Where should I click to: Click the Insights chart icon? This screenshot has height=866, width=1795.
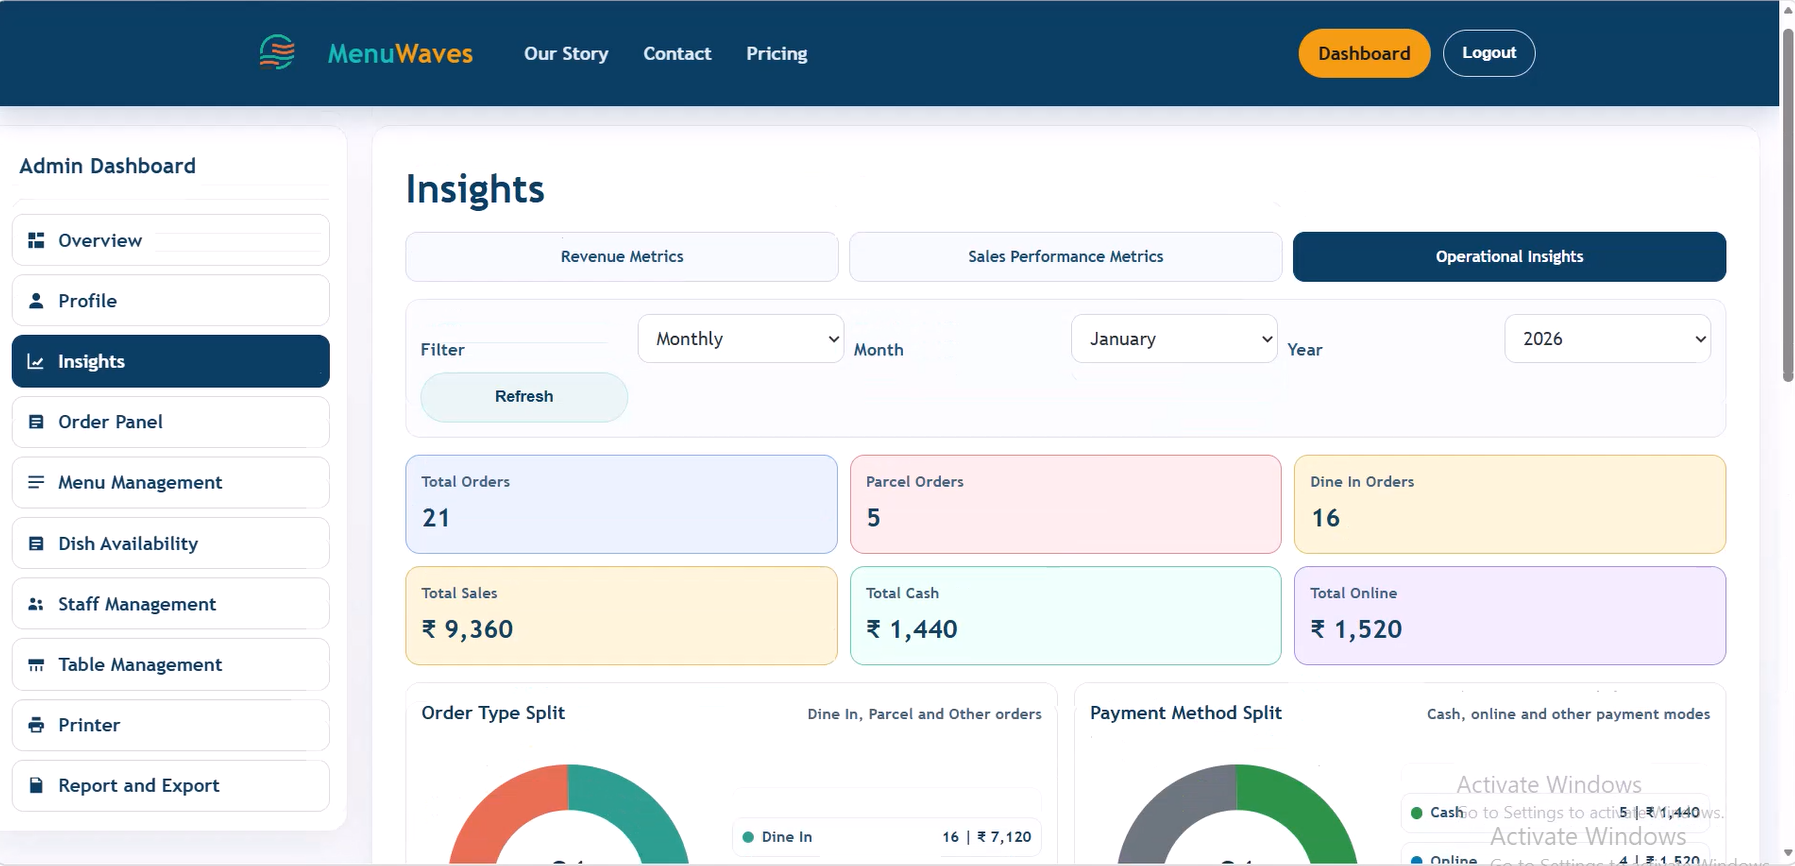pyautogui.click(x=35, y=361)
